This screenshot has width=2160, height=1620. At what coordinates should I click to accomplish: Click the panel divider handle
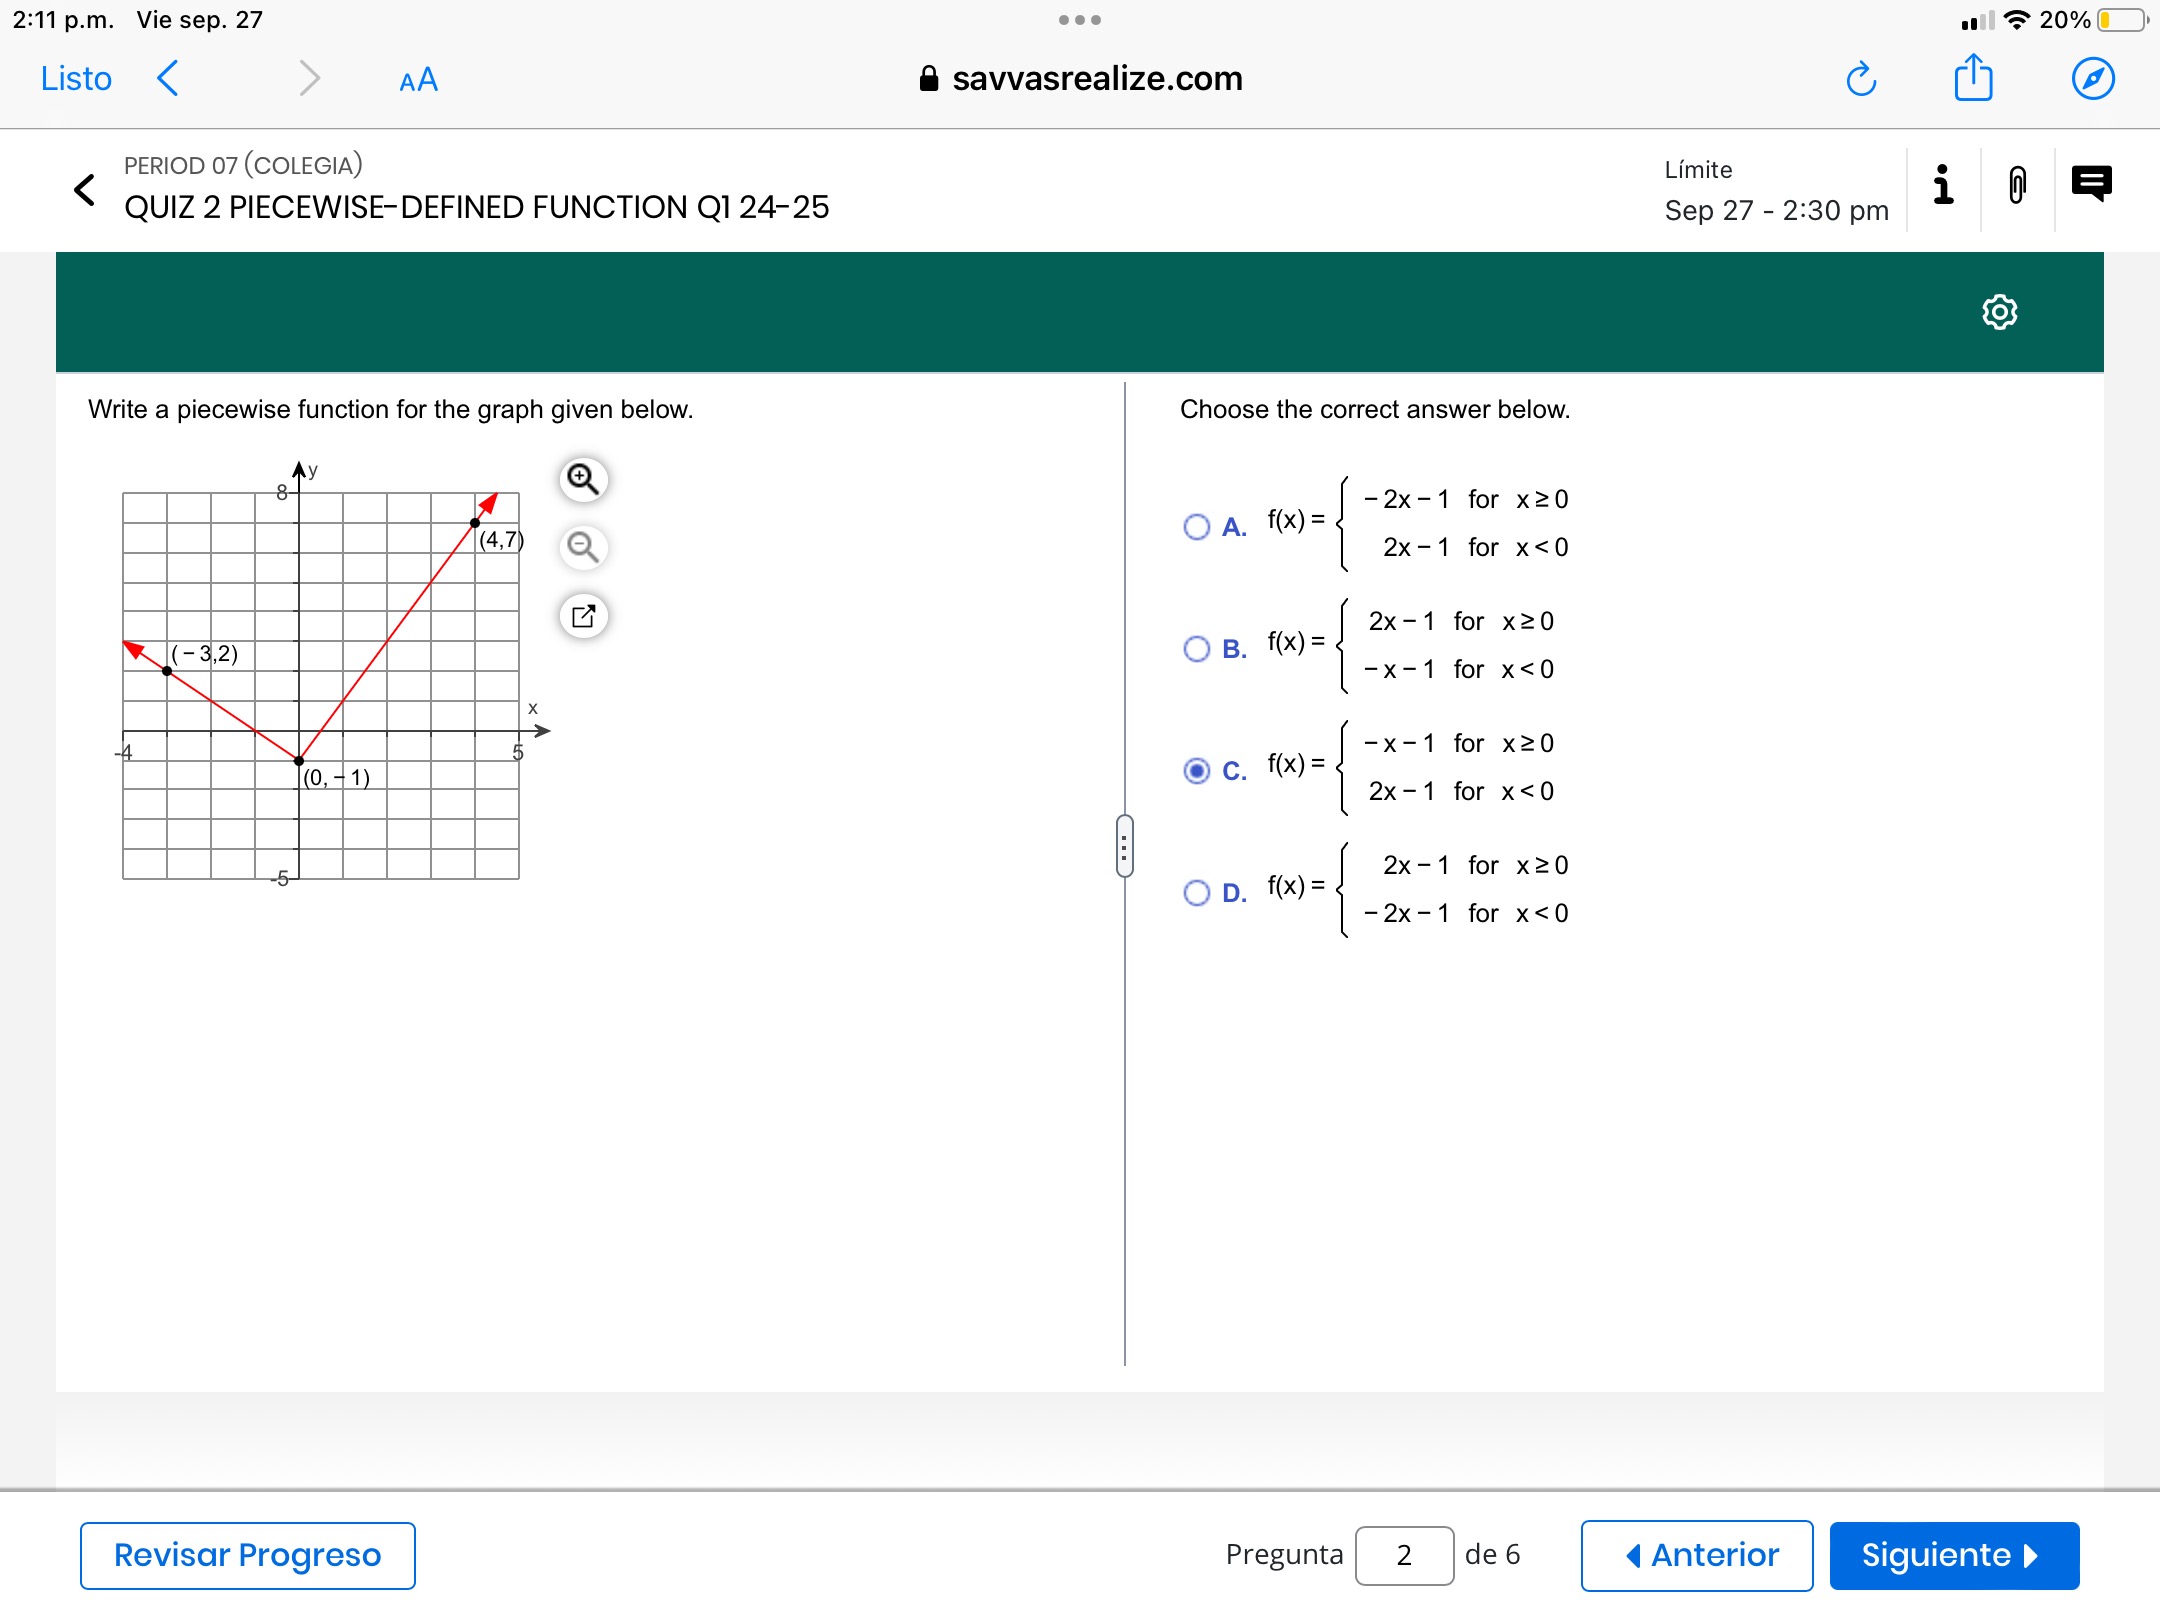click(1124, 846)
